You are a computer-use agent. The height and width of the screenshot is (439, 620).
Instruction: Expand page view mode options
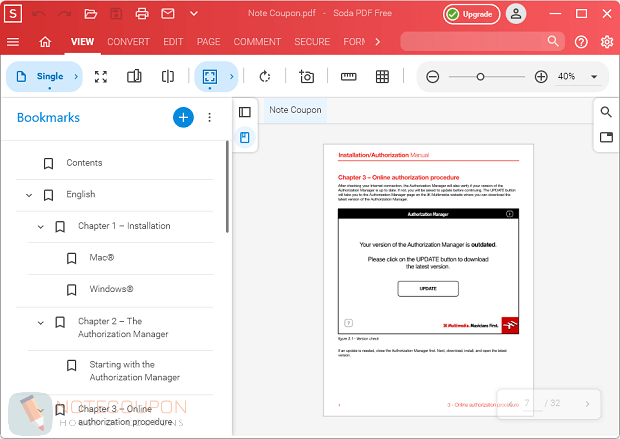point(76,76)
